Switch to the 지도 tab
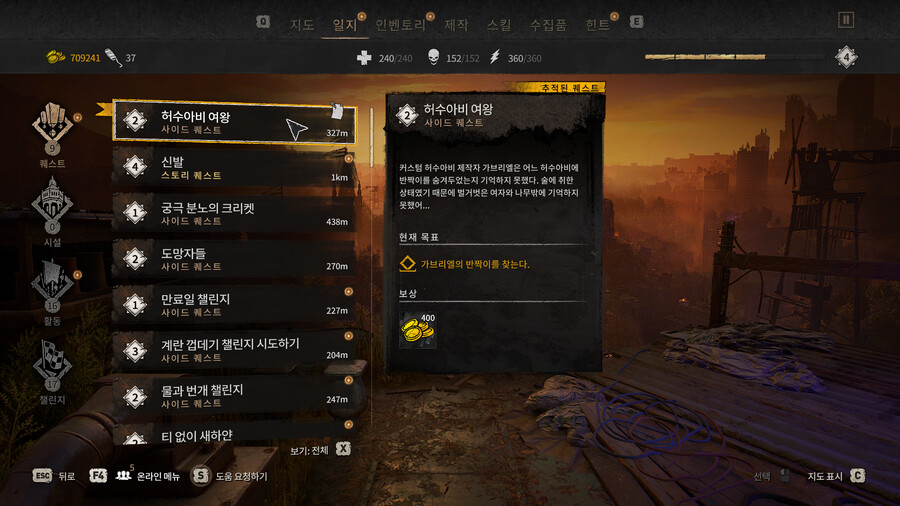The image size is (900, 506). [302, 25]
